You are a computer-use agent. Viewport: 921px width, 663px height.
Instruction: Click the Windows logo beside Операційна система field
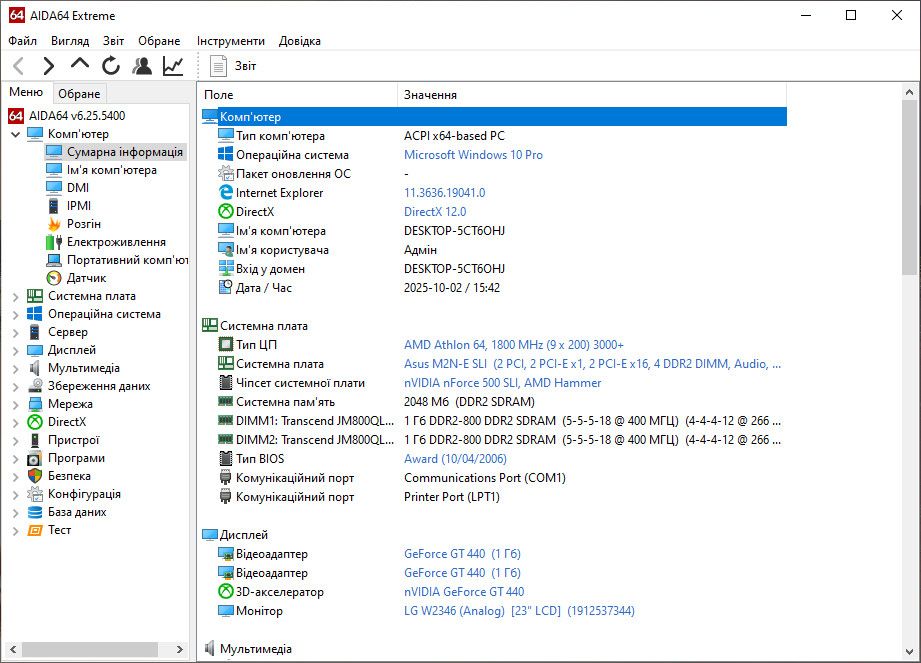(226, 154)
